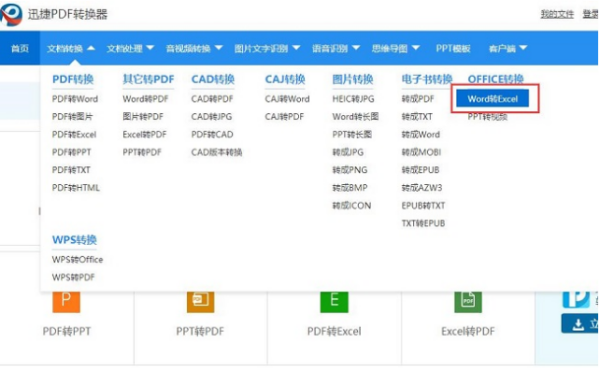Choose EPUB转TXT option
Screen dimensions: 600x372
pyautogui.click(x=423, y=206)
